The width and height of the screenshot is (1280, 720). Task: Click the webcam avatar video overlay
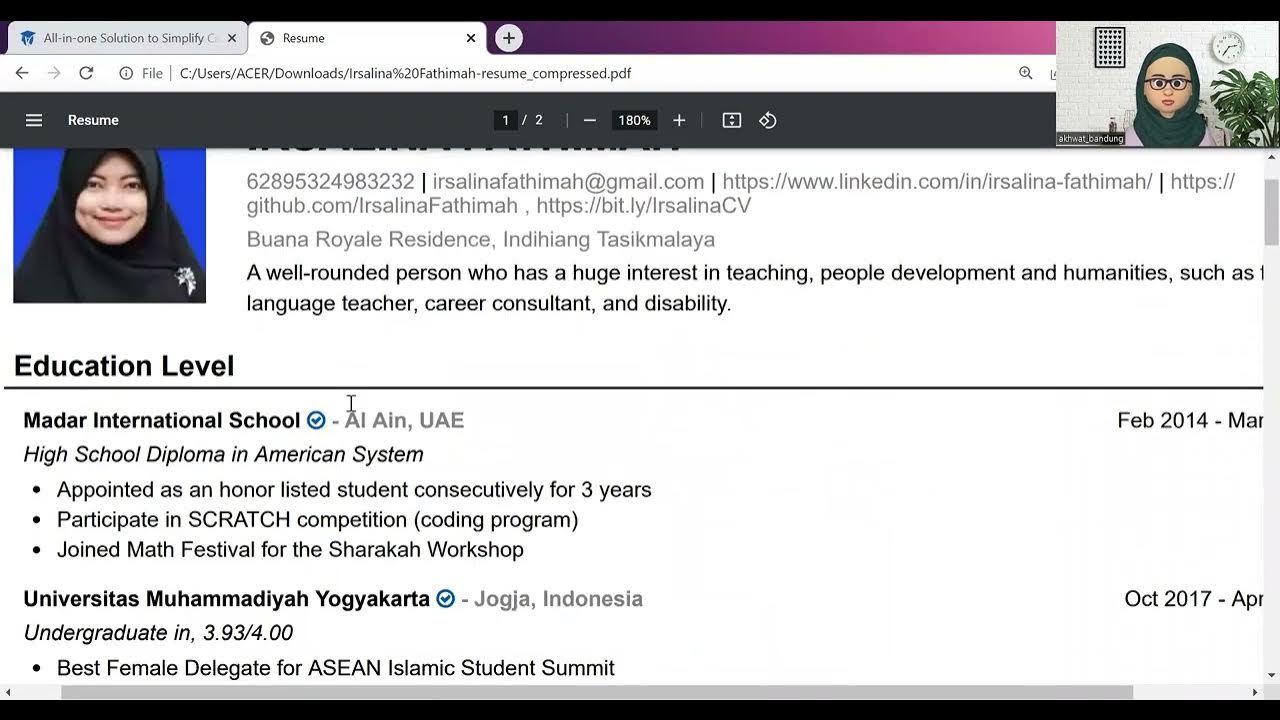[1167, 84]
